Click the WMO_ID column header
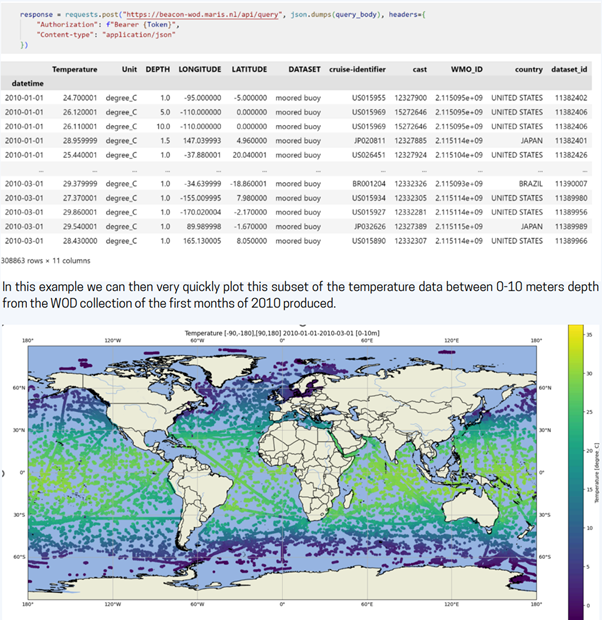 465,69
